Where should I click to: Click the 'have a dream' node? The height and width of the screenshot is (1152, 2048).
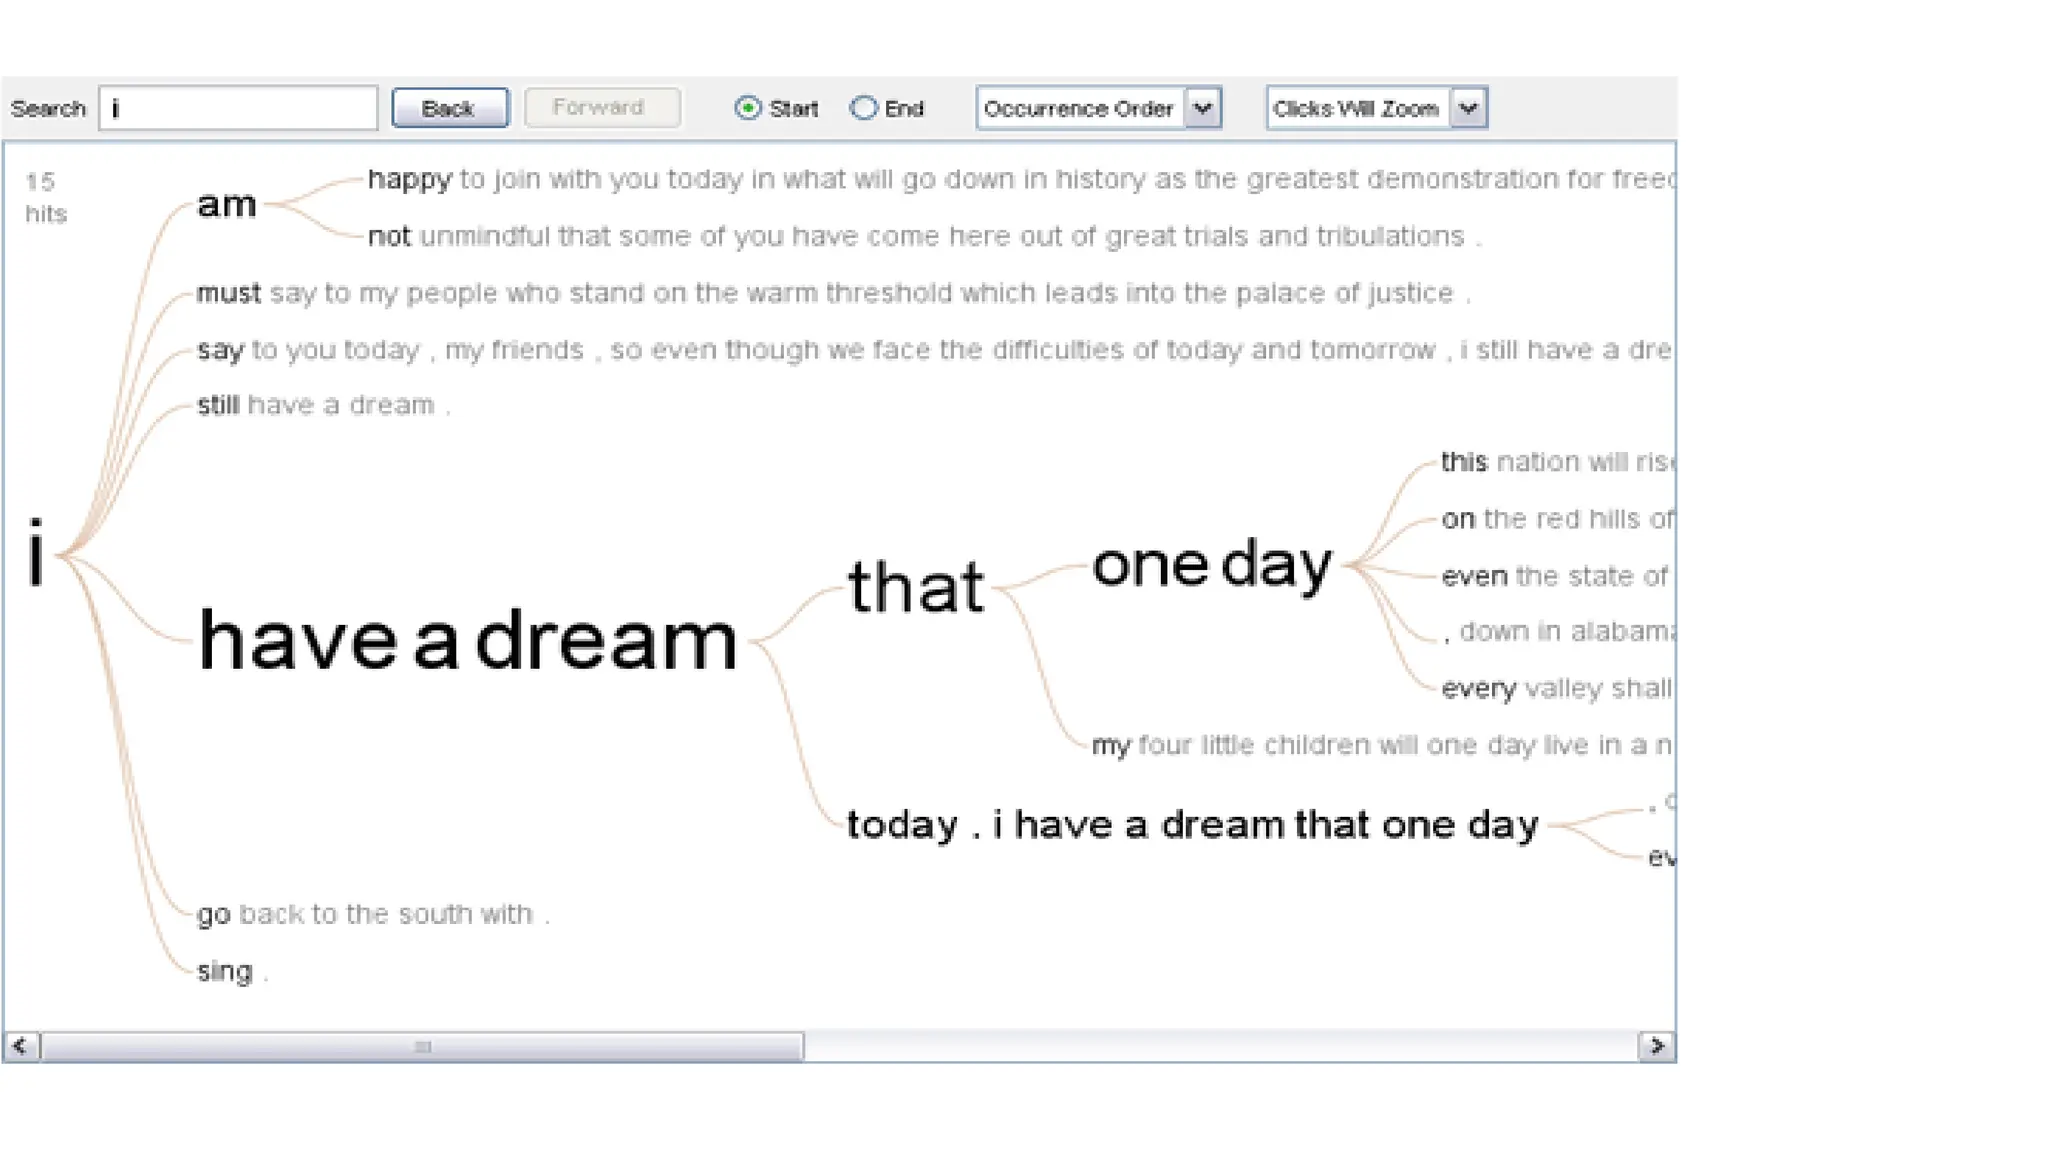467,641
